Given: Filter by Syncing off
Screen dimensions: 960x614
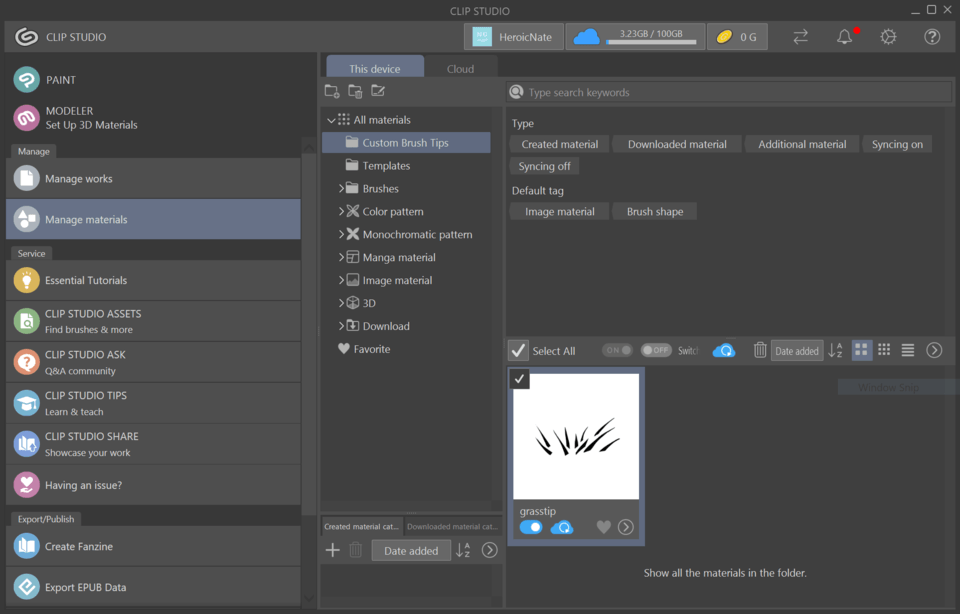Looking at the screenshot, I should click(544, 166).
